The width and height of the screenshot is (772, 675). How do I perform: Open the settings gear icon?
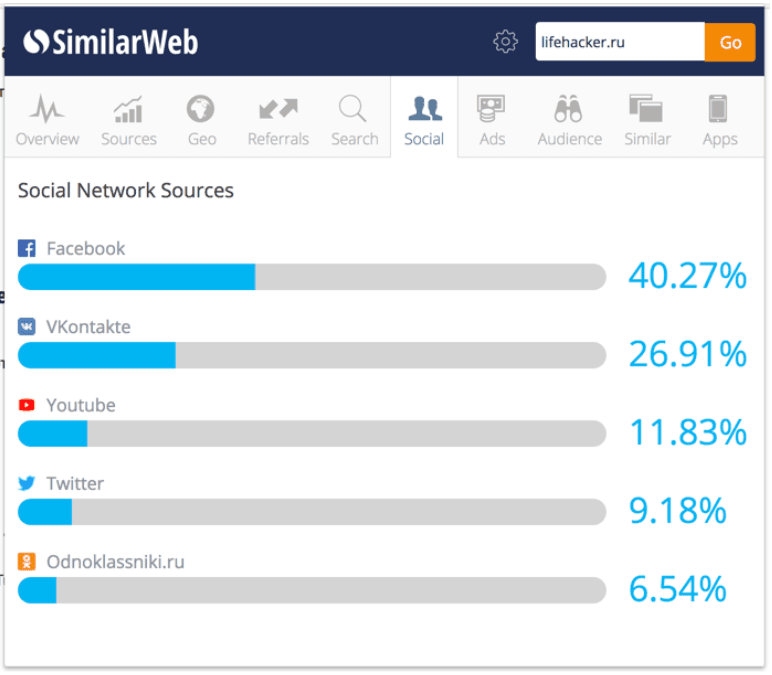pyautogui.click(x=505, y=41)
